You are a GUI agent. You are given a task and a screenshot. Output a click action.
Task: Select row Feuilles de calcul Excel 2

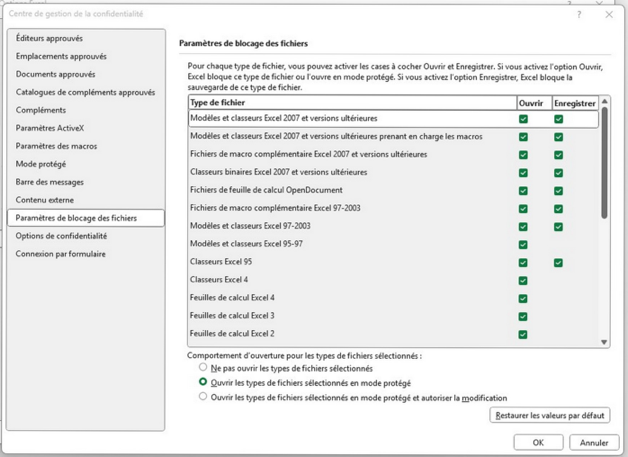point(393,334)
